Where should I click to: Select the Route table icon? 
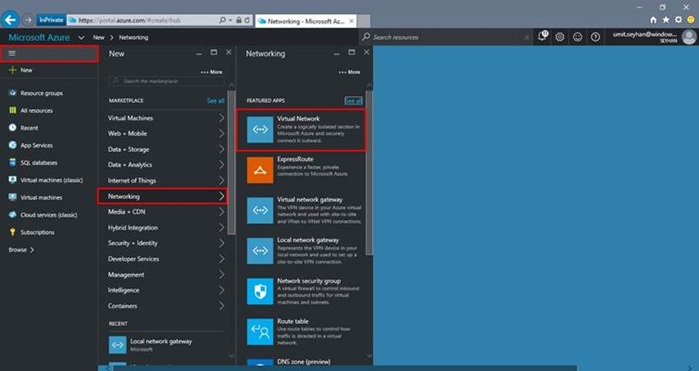260,331
